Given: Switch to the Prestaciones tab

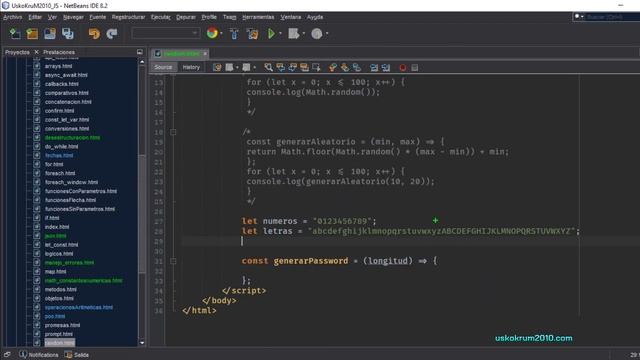Looking at the screenshot, I should pyautogui.click(x=59, y=52).
